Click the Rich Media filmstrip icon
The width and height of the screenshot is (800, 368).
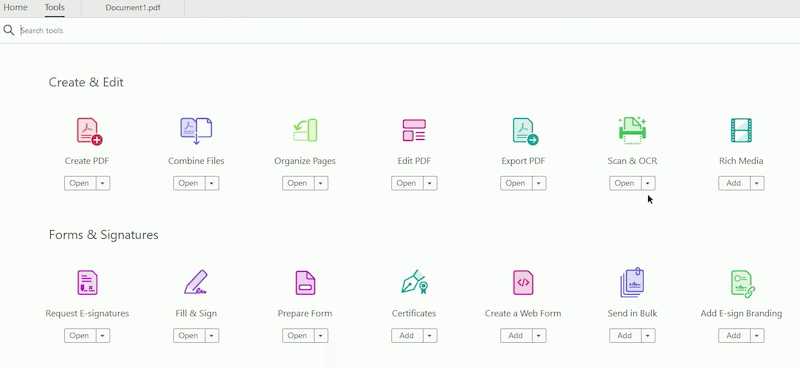pos(741,130)
